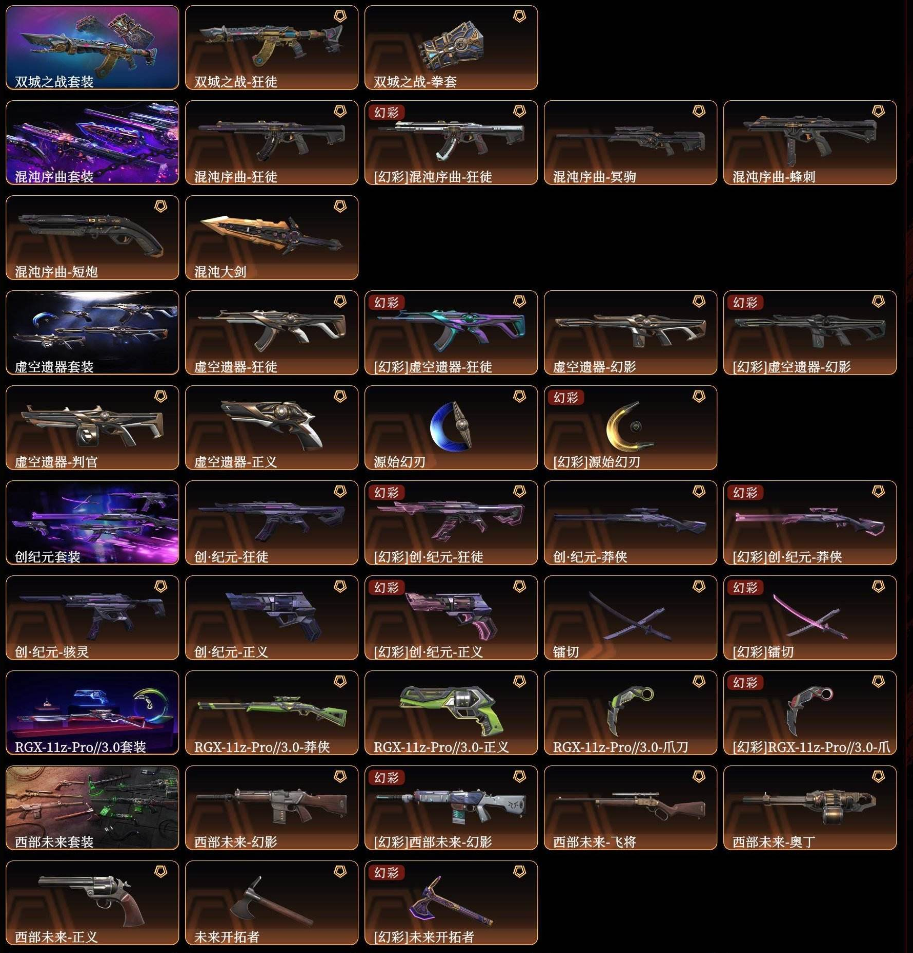
Task: Open the 虚空遗器套装 bundle thumbnail
Action: coord(92,332)
